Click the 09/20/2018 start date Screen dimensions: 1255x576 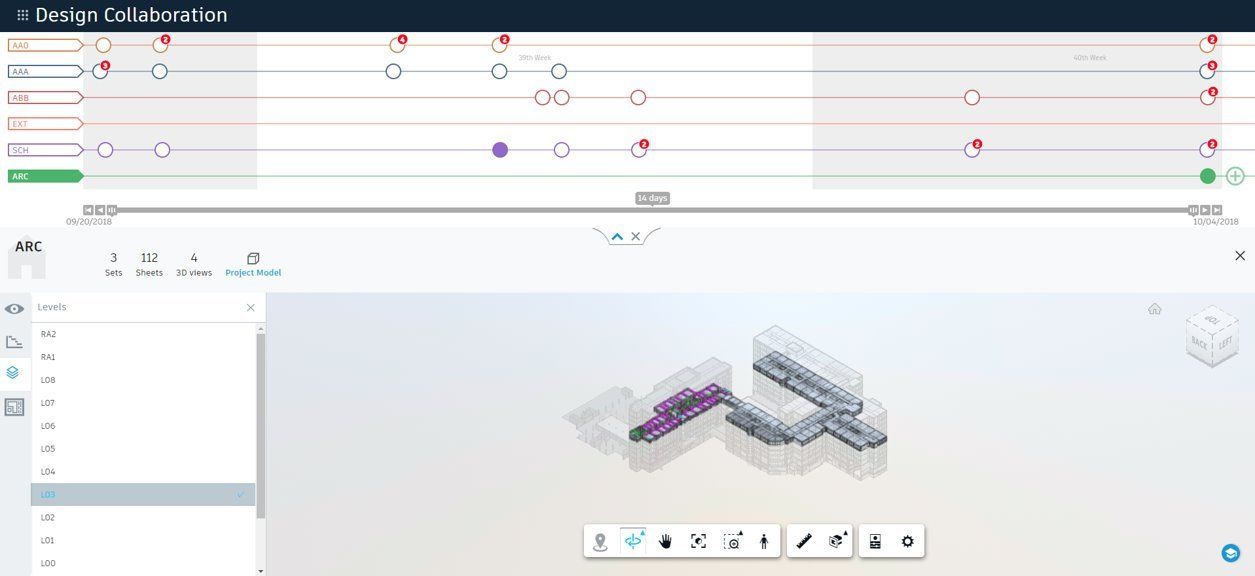pyautogui.click(x=89, y=222)
